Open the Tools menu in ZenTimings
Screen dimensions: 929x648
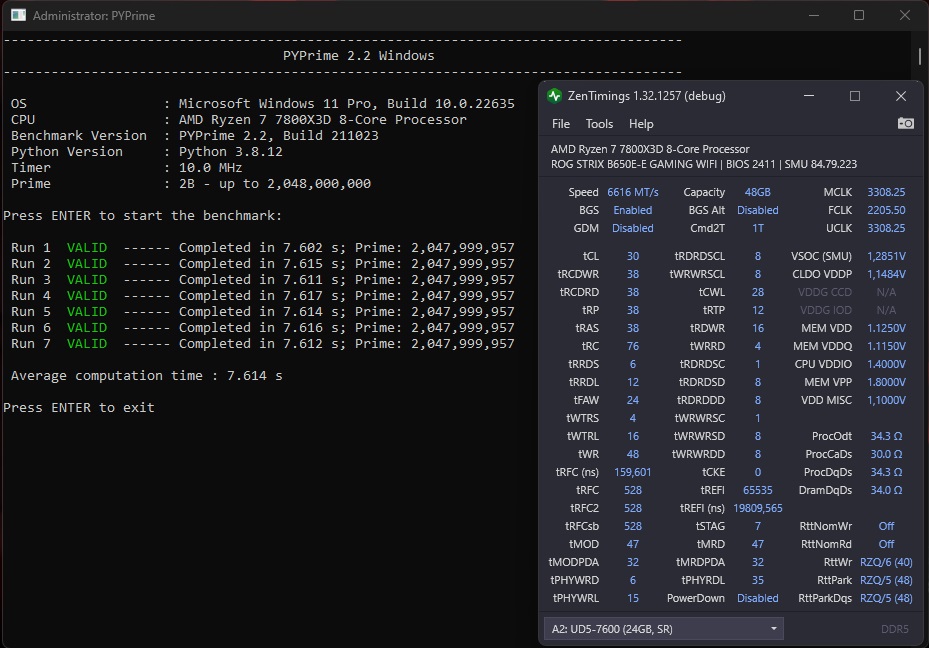tap(599, 124)
